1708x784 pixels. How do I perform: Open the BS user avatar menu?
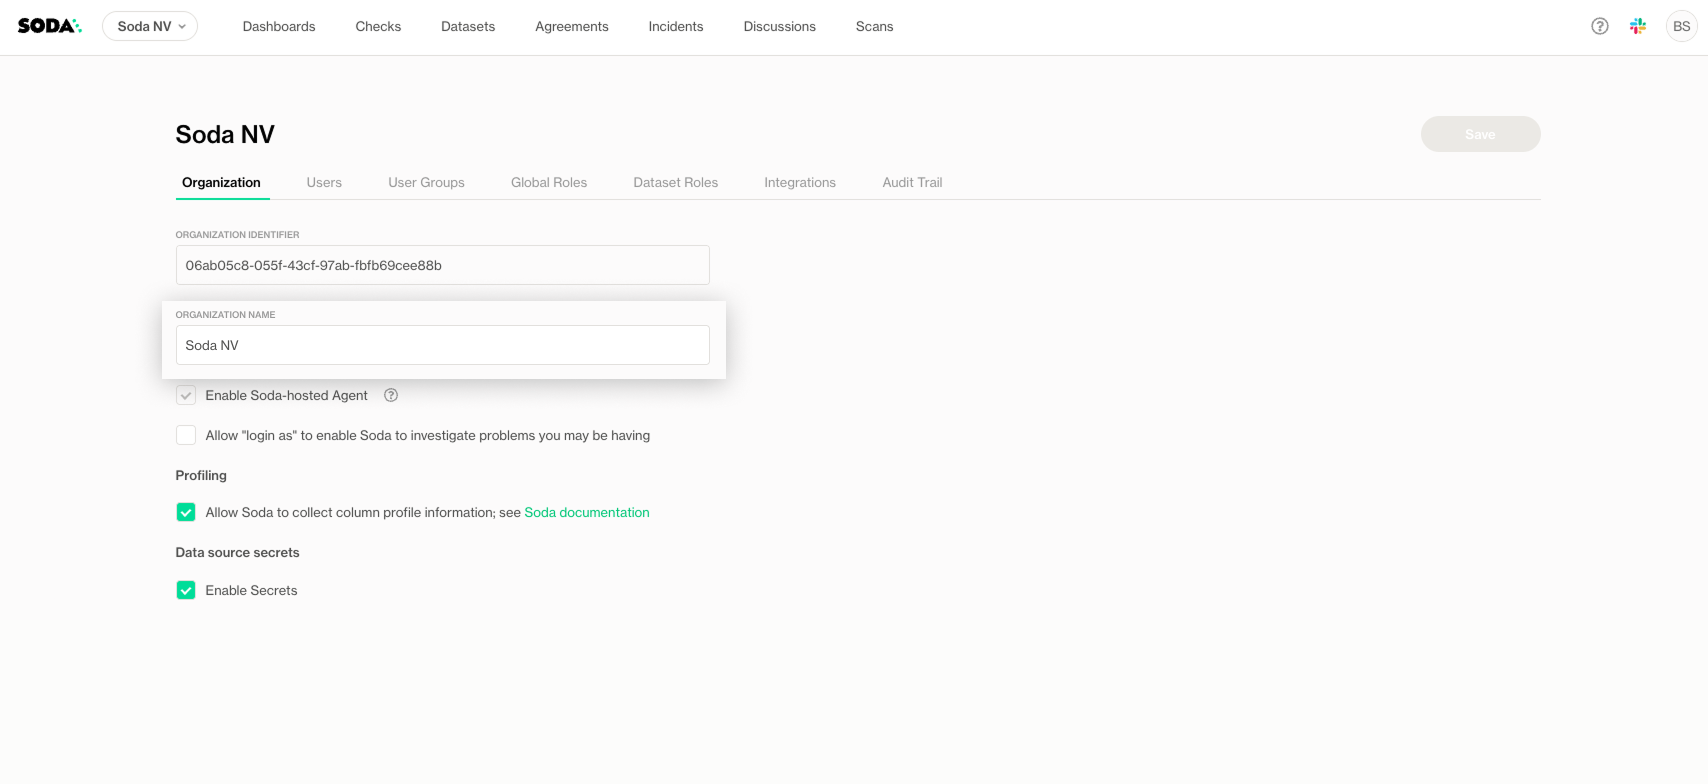[x=1682, y=26]
